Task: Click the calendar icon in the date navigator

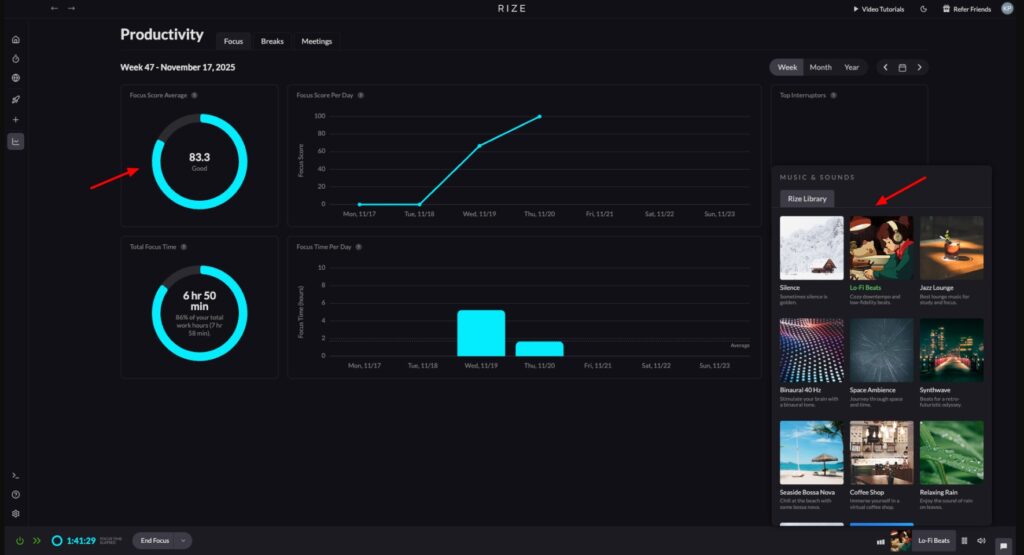Action: coord(902,67)
